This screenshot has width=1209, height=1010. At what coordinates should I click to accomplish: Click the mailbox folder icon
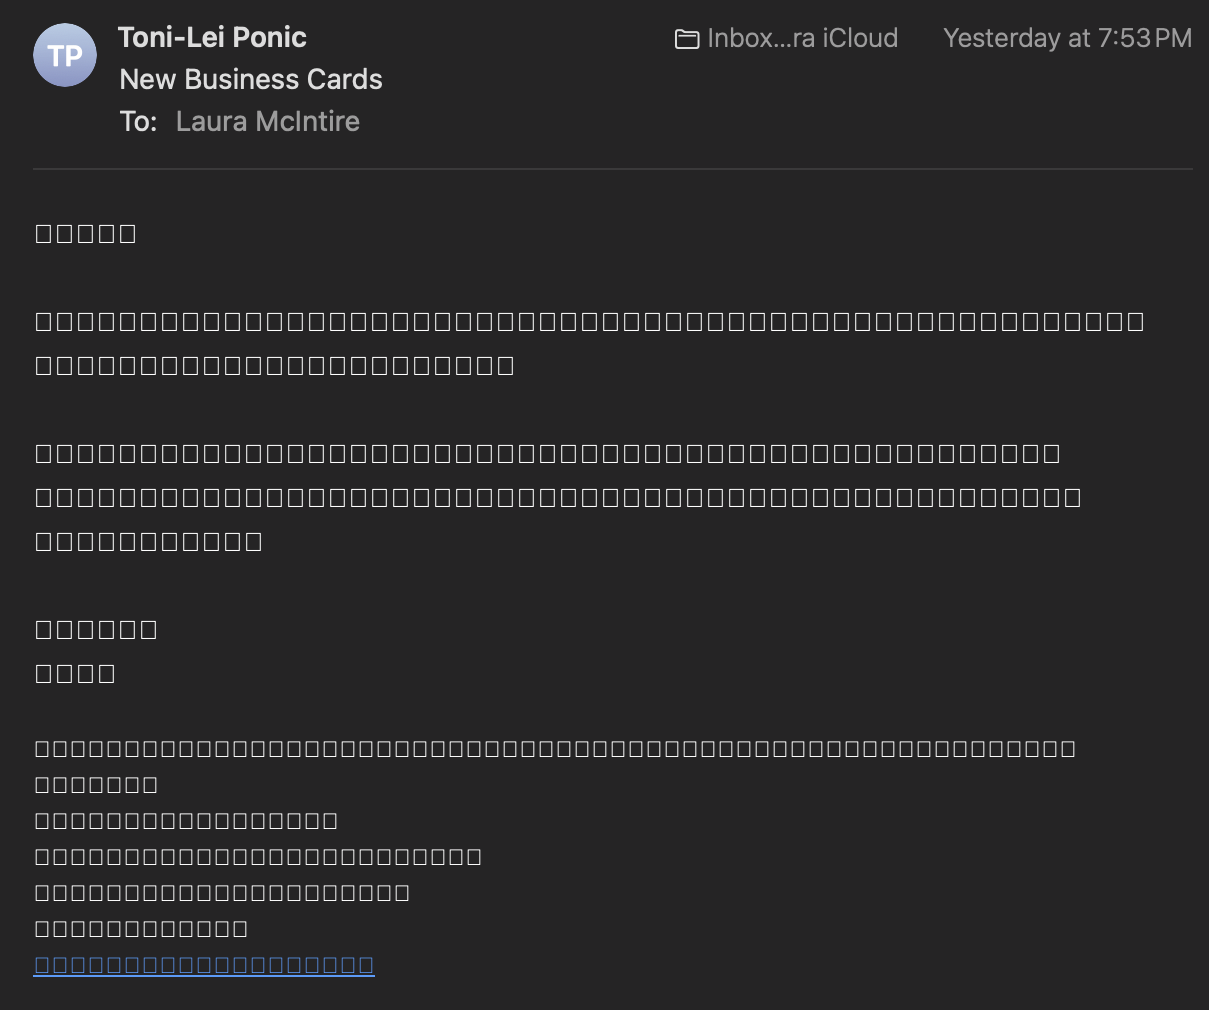coord(686,39)
